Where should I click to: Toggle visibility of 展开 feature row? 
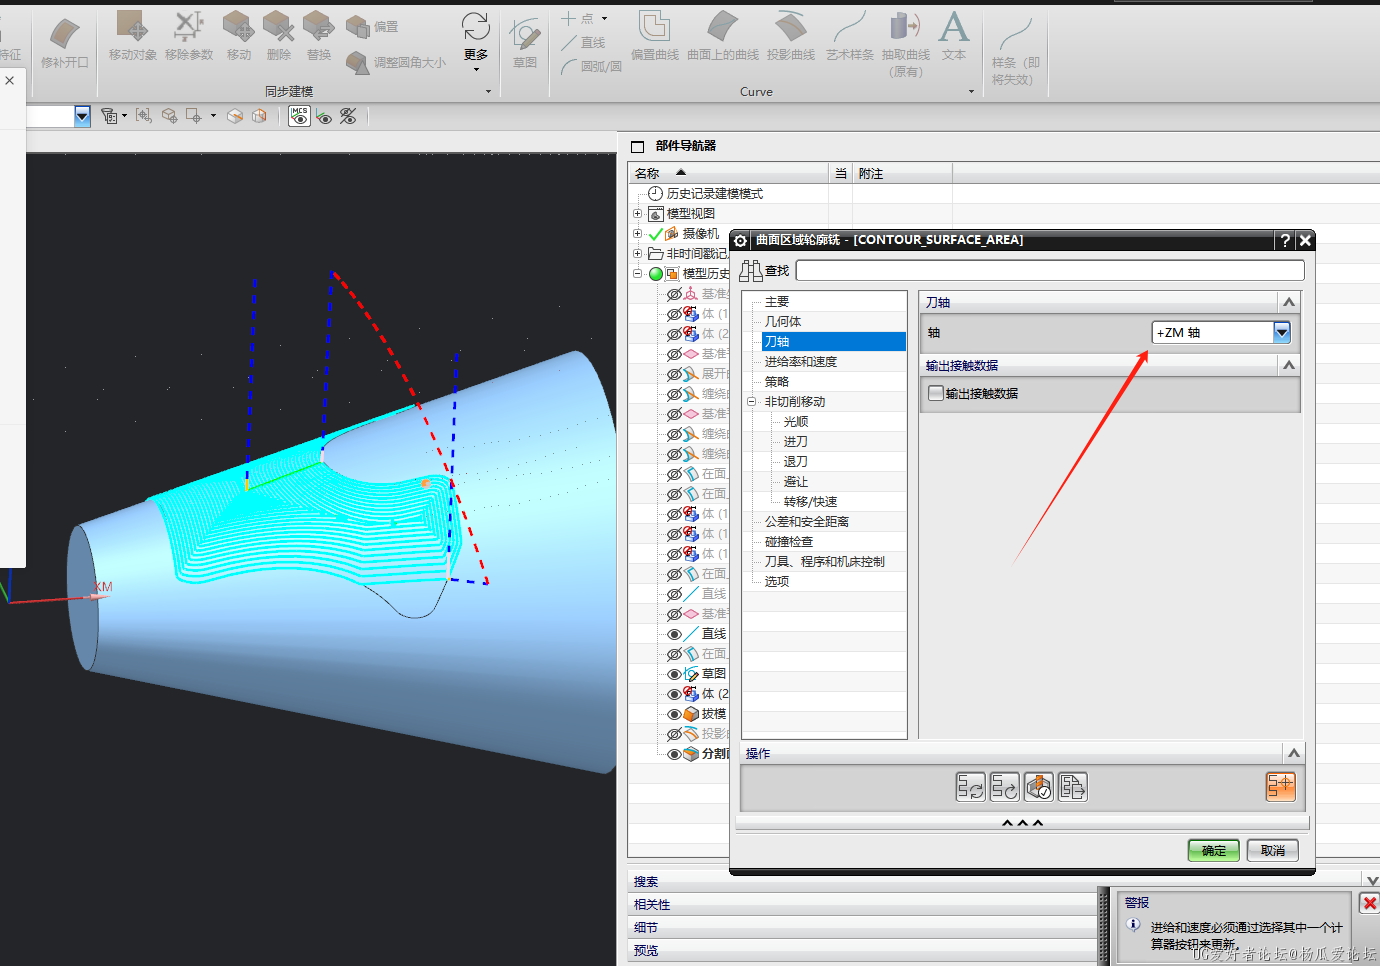click(674, 374)
